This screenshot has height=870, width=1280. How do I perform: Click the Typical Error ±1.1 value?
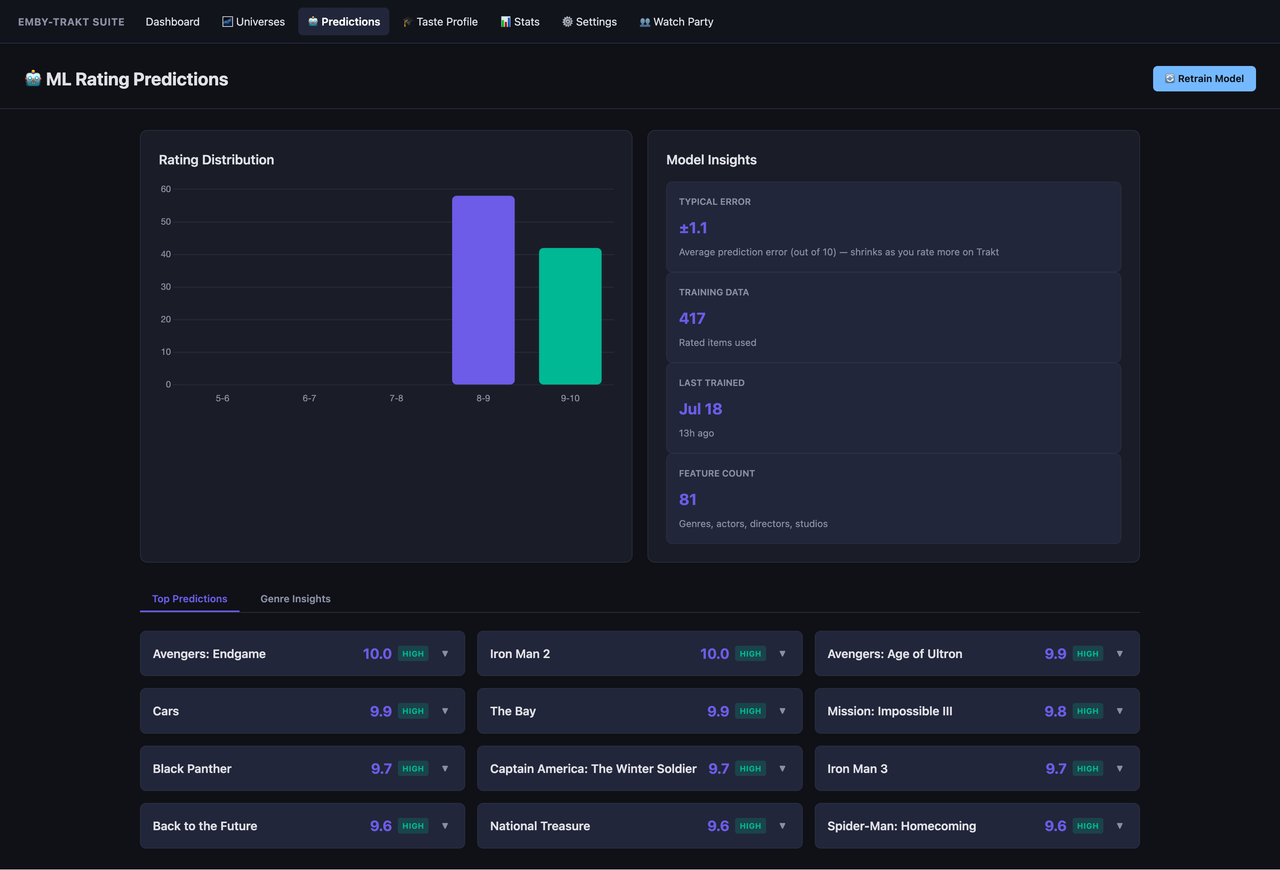tap(693, 228)
